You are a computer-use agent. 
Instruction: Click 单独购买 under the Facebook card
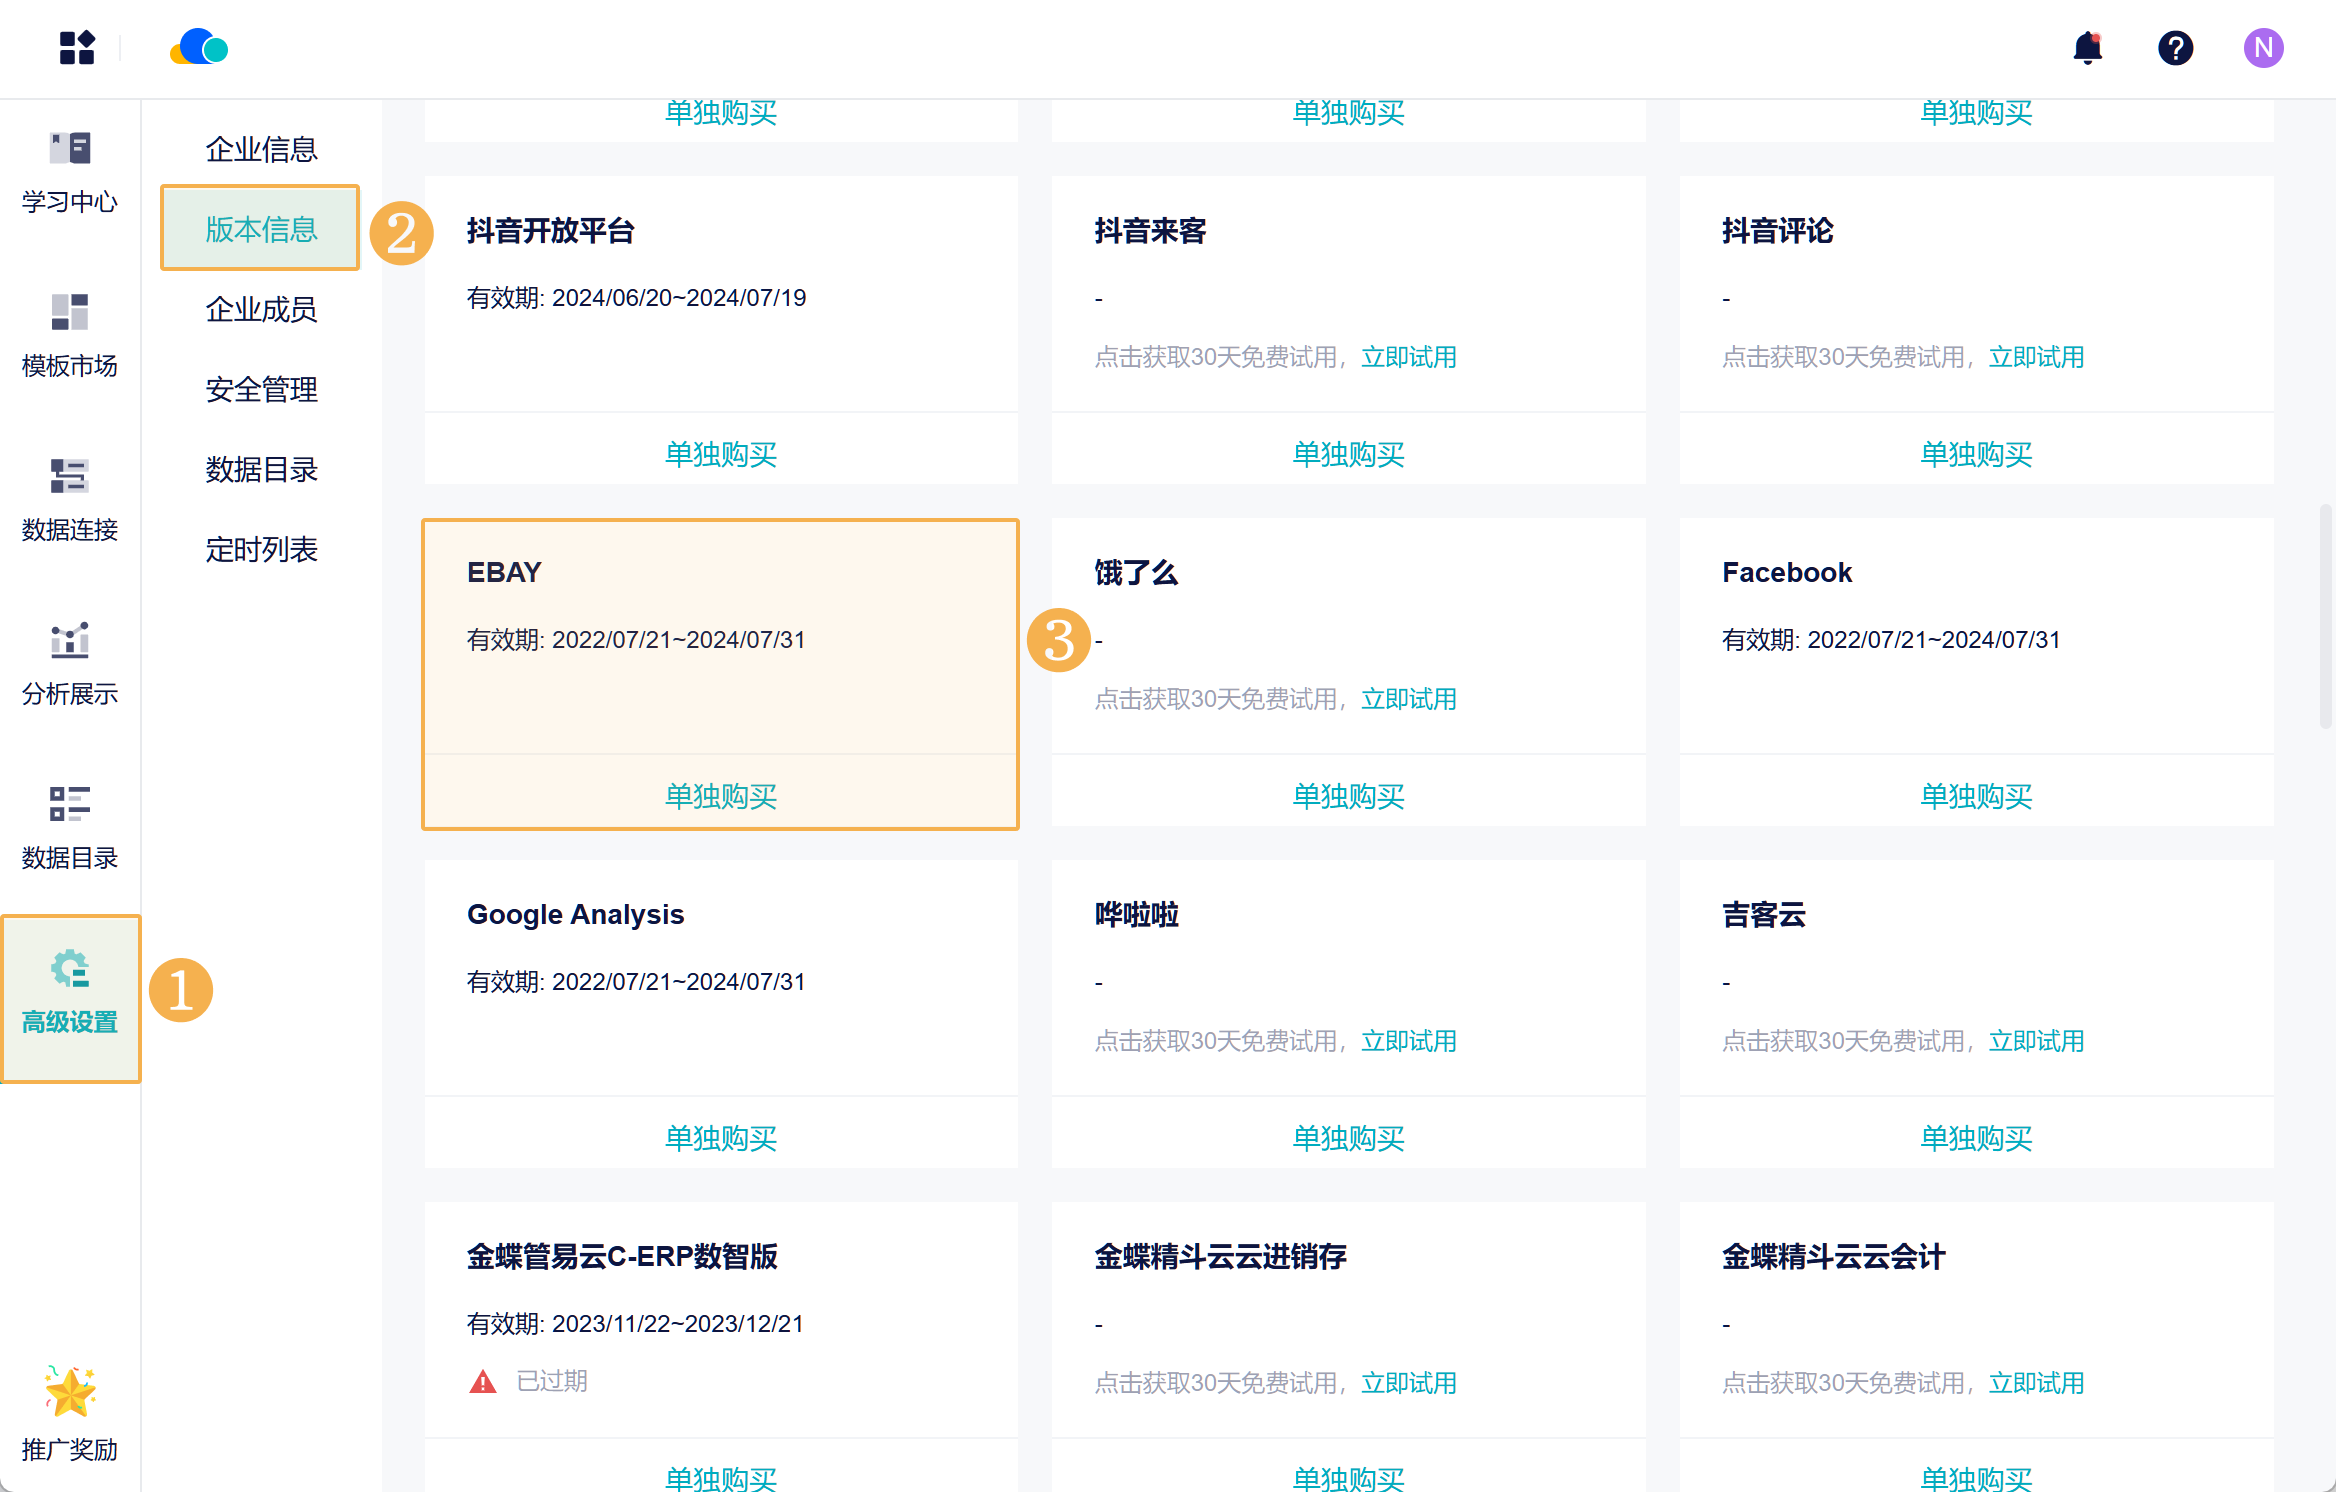pyautogui.click(x=1976, y=796)
